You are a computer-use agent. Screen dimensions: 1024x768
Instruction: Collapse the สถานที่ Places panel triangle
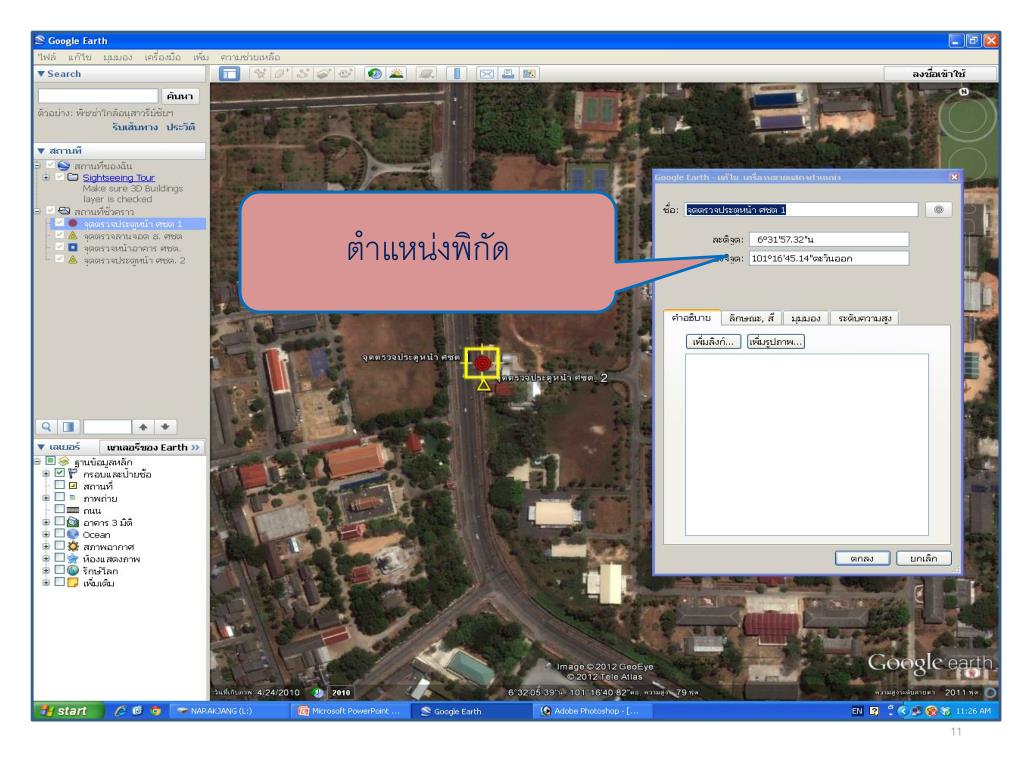coord(41,151)
